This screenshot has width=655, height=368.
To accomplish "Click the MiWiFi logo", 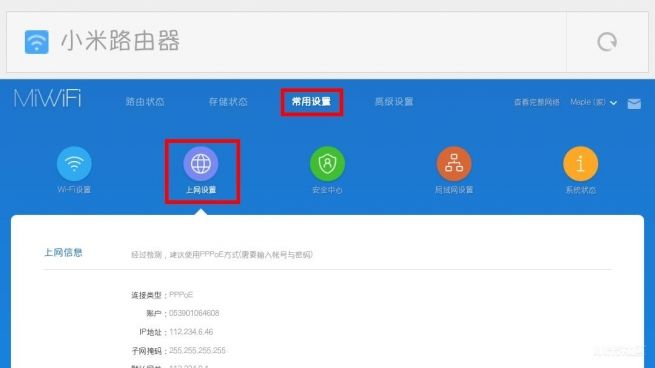I will tap(48, 99).
